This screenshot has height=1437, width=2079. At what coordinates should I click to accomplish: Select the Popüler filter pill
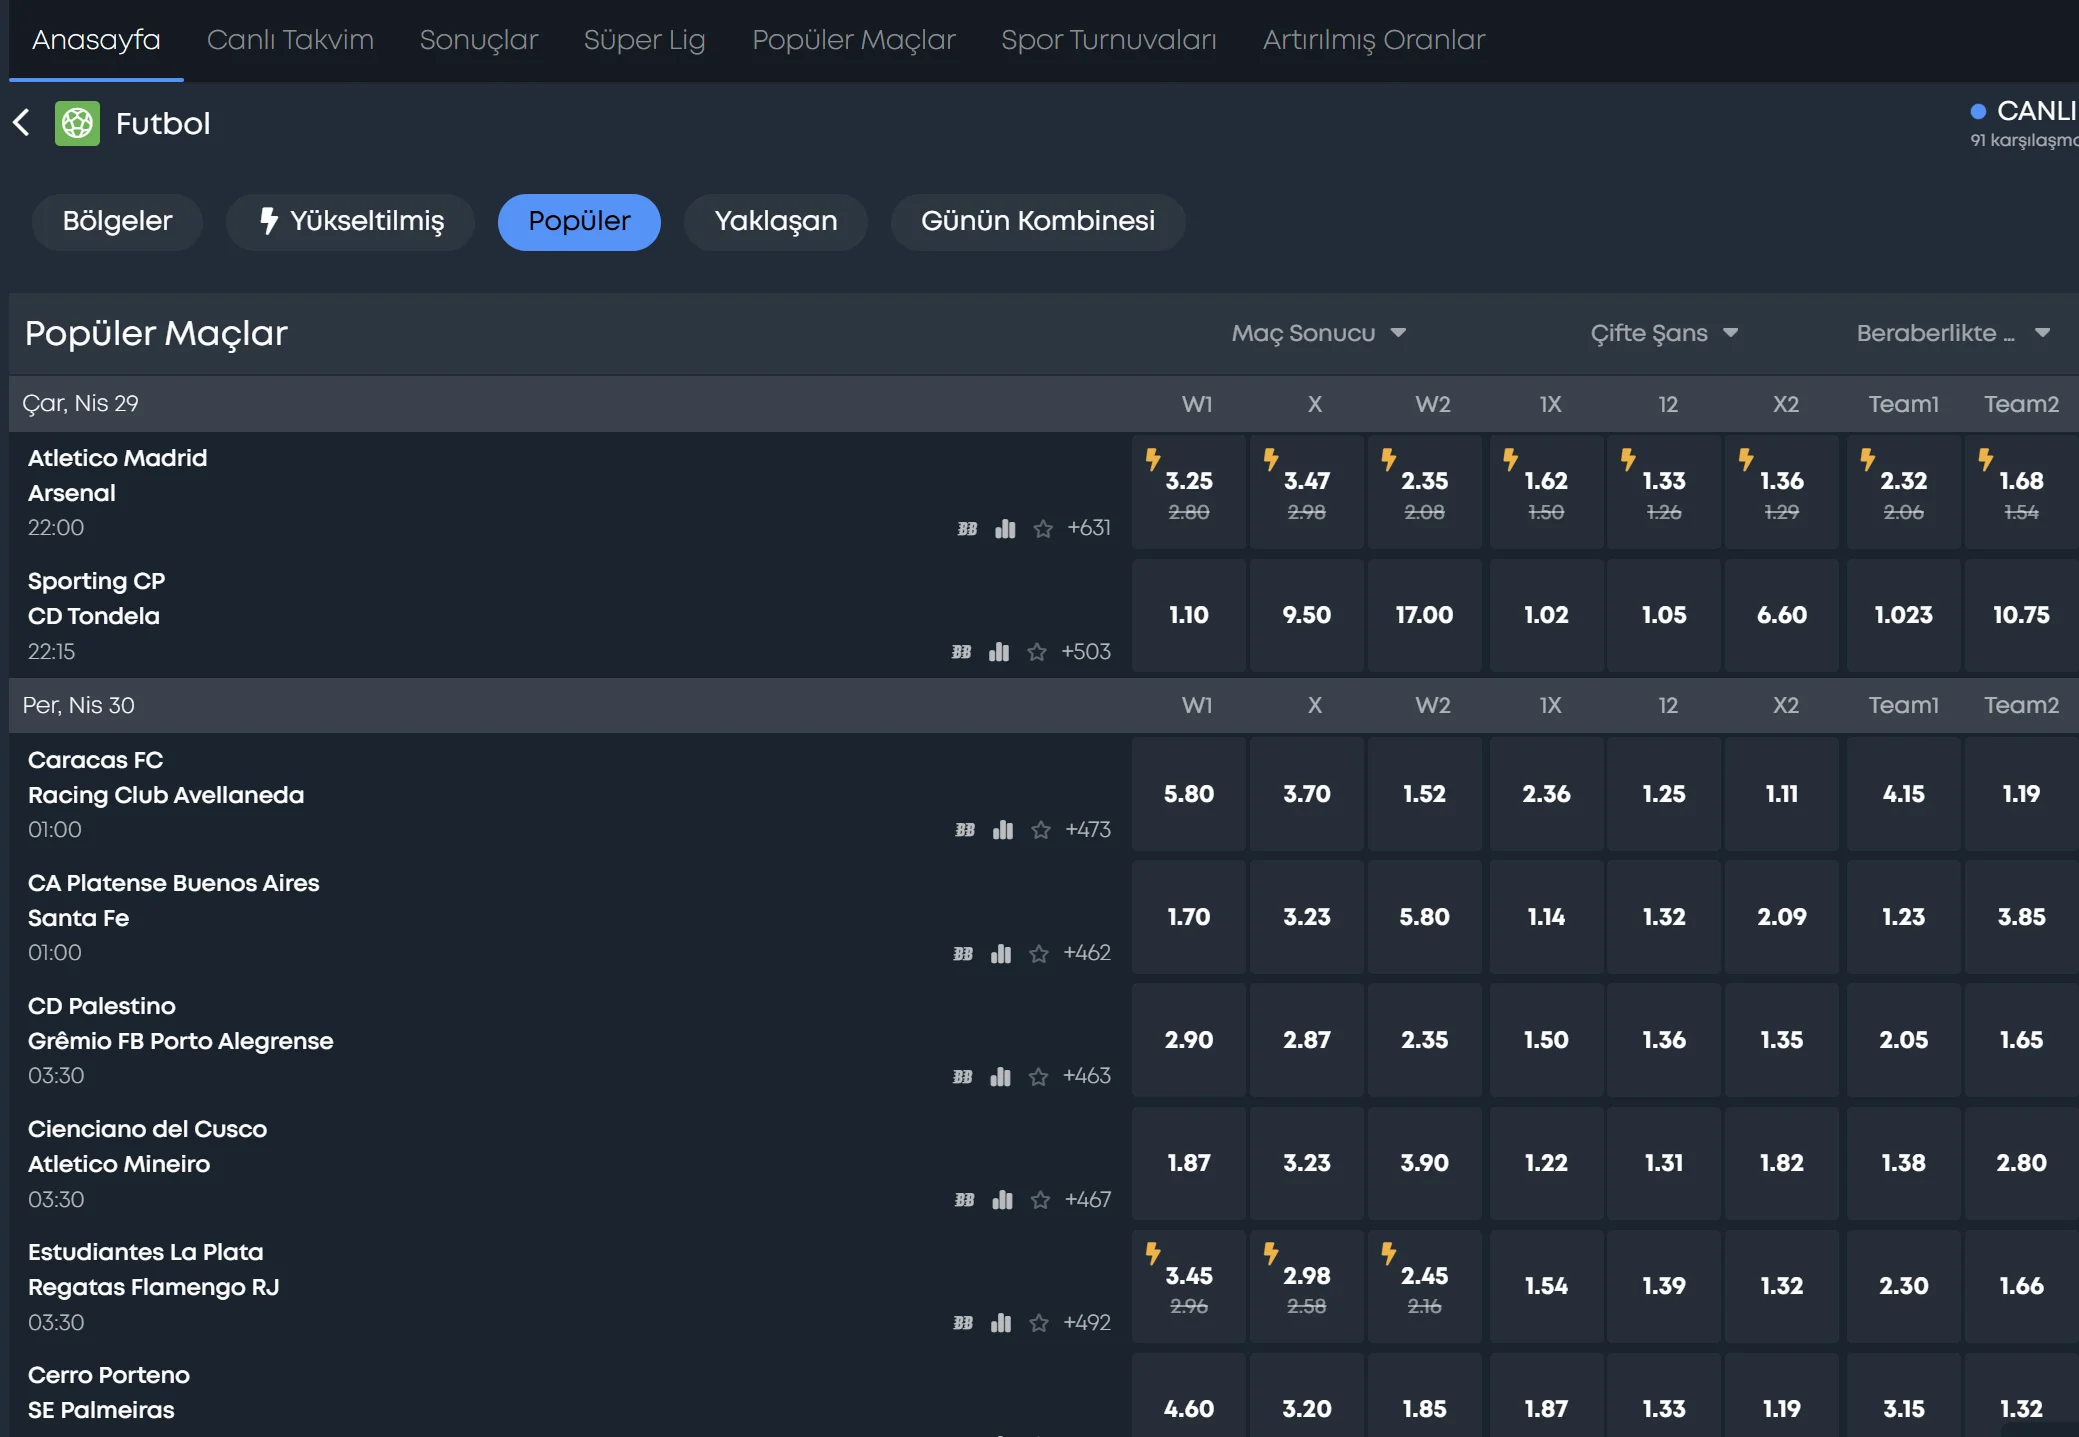pos(579,222)
